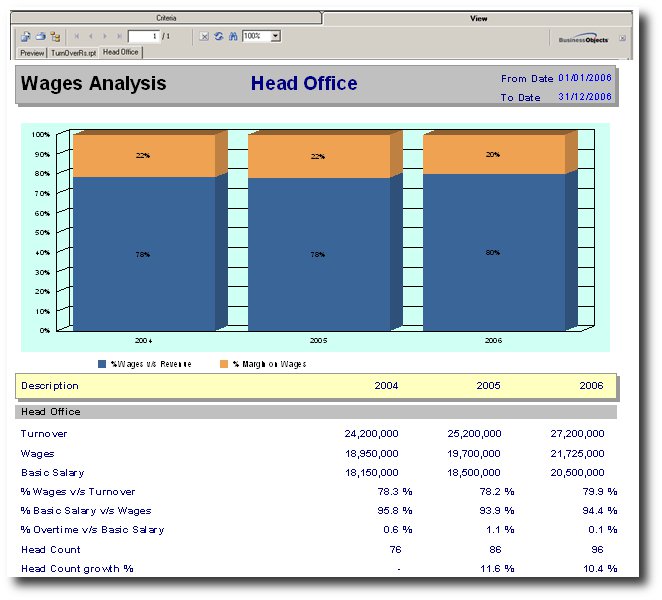The width and height of the screenshot is (662, 600).
Task: Click the page number input field
Action: pos(143,36)
